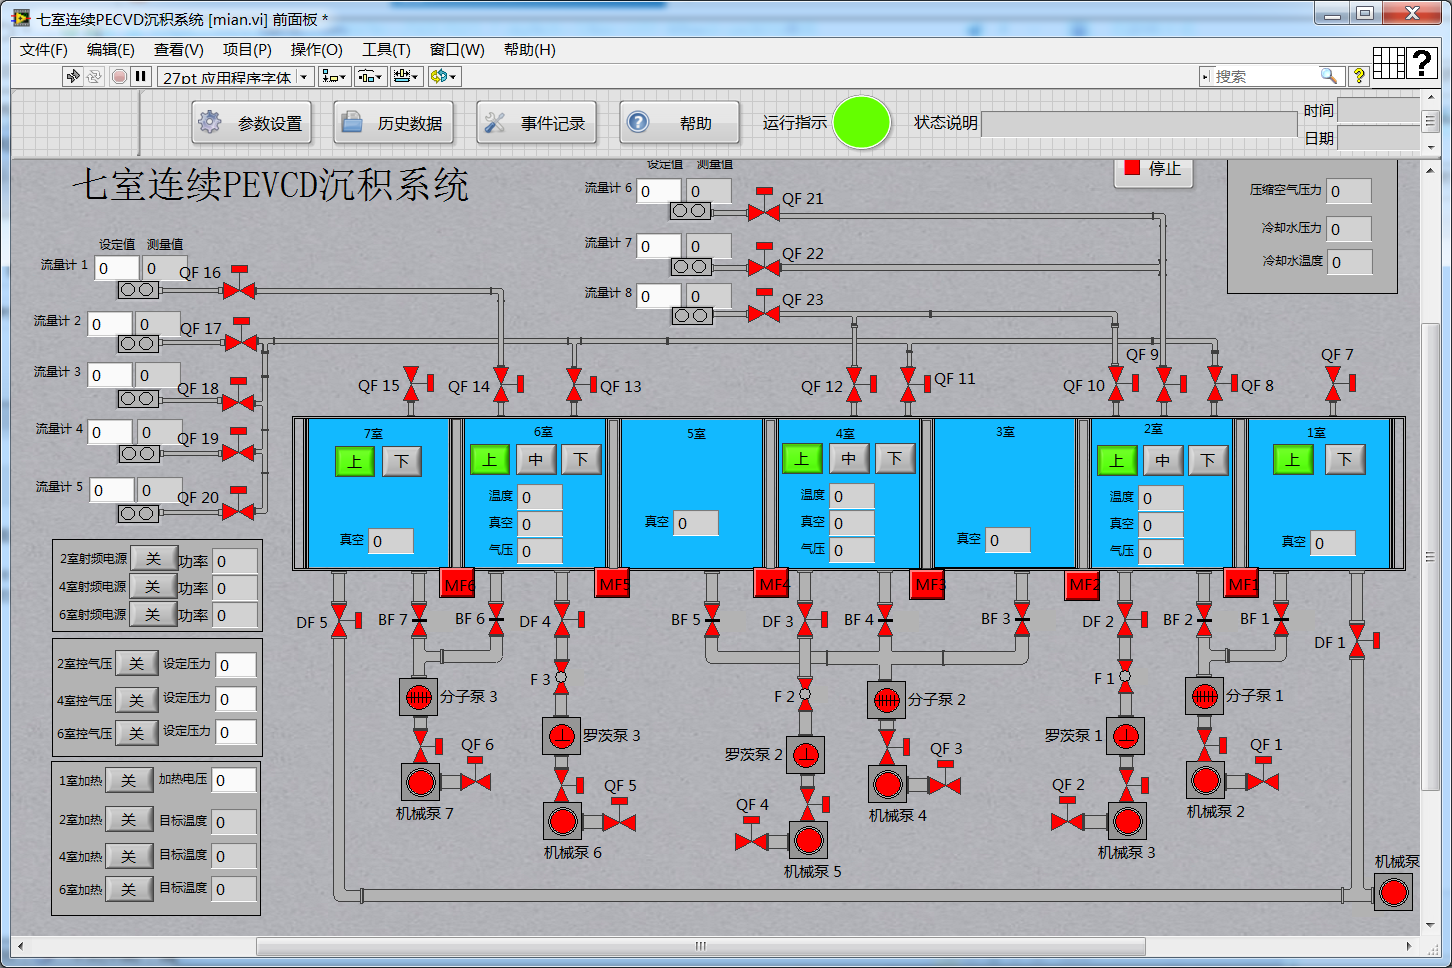Viewport: 1452px width, 968px height.
Task: Click the Run arrow in the toolbar
Action: point(73,76)
